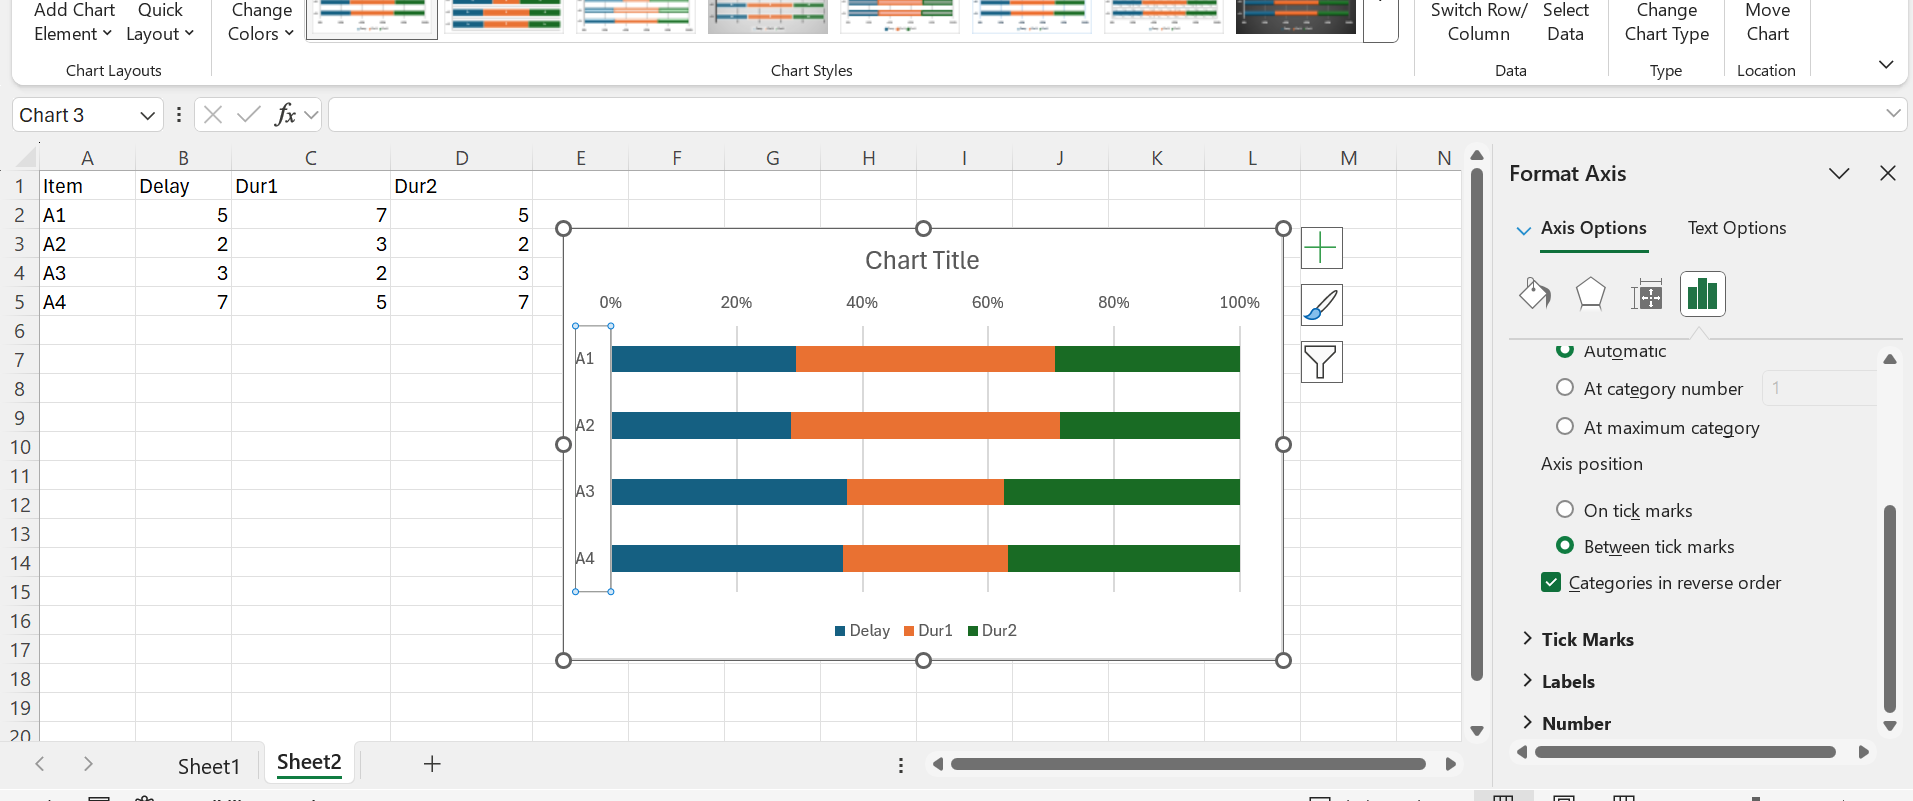Select At category number radio button
This screenshot has width=1913, height=801.
pos(1565,388)
